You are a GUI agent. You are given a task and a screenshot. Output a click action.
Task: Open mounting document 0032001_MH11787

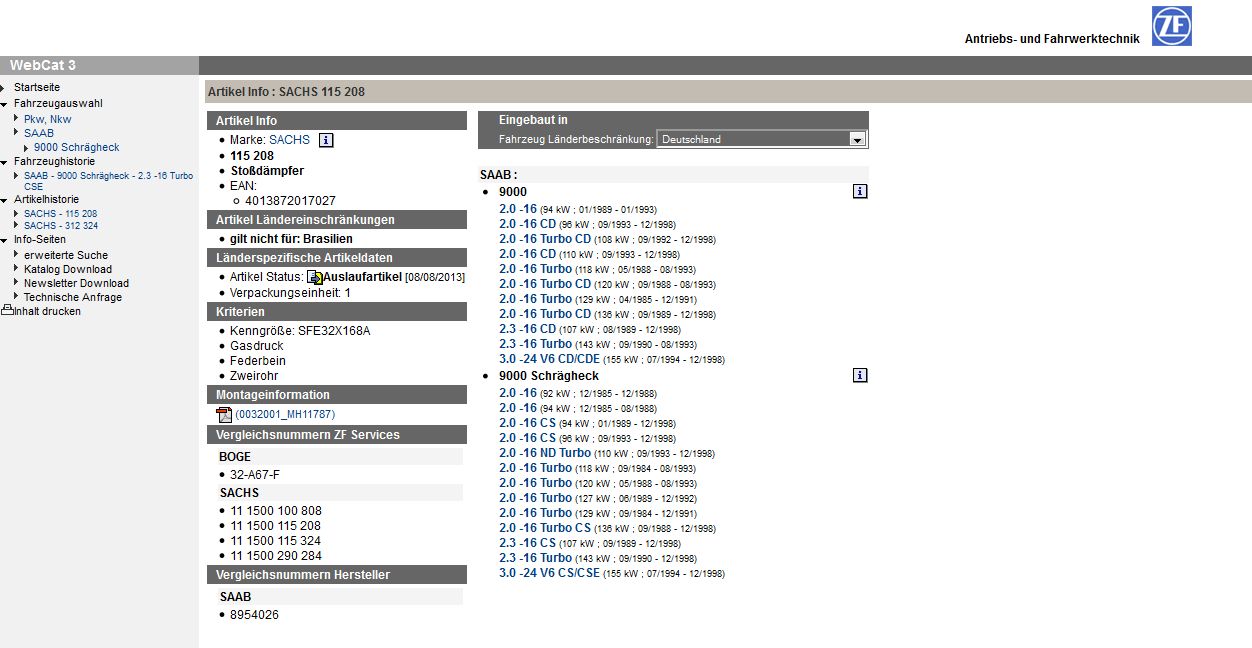coord(285,414)
